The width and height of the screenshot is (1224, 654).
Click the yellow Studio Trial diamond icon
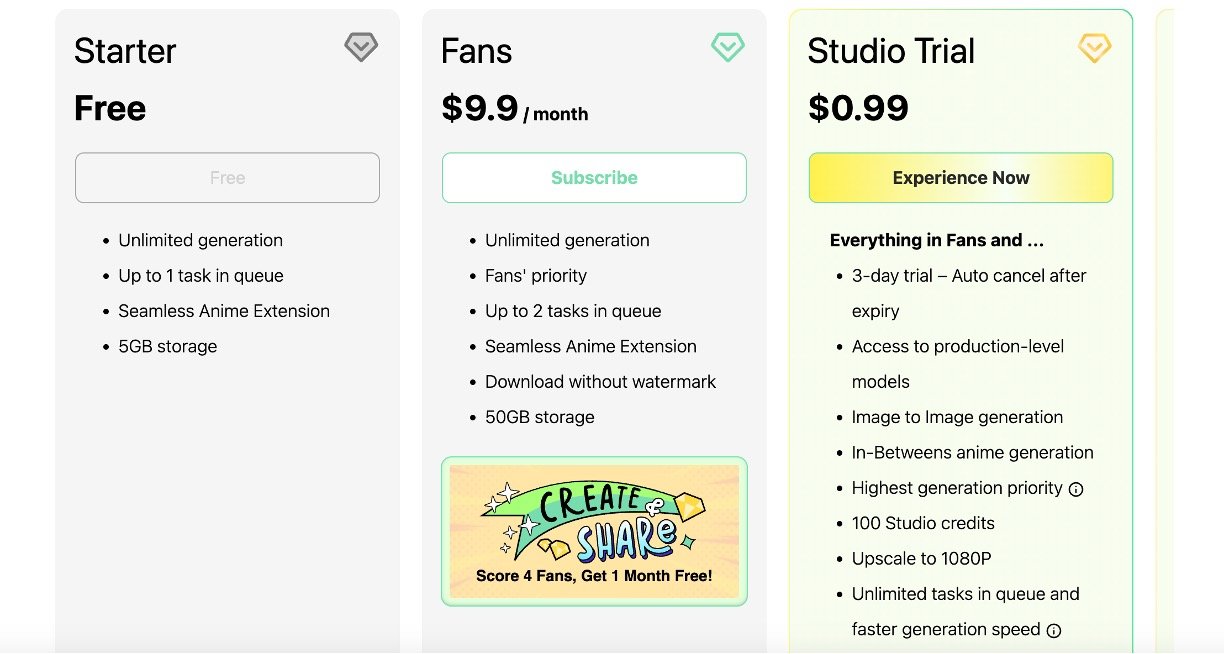click(1095, 47)
